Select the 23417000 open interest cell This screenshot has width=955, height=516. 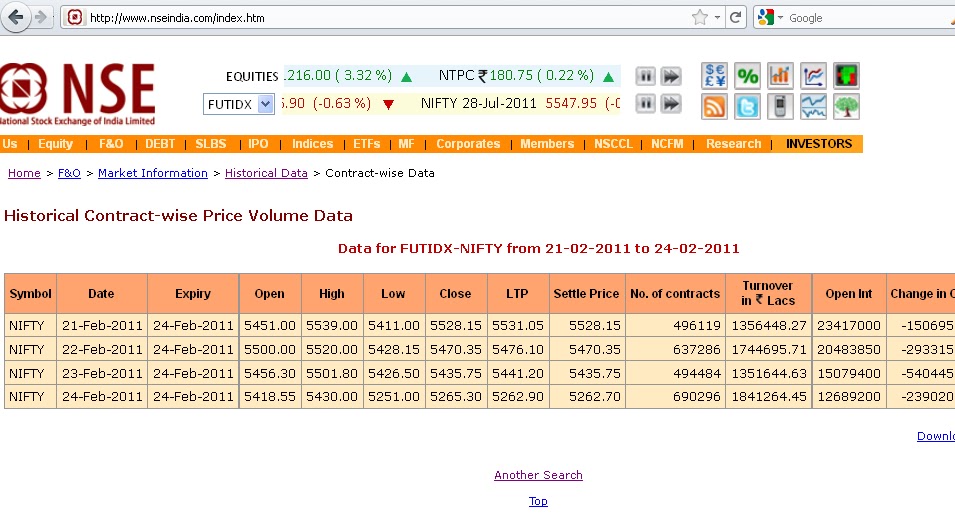click(x=849, y=326)
